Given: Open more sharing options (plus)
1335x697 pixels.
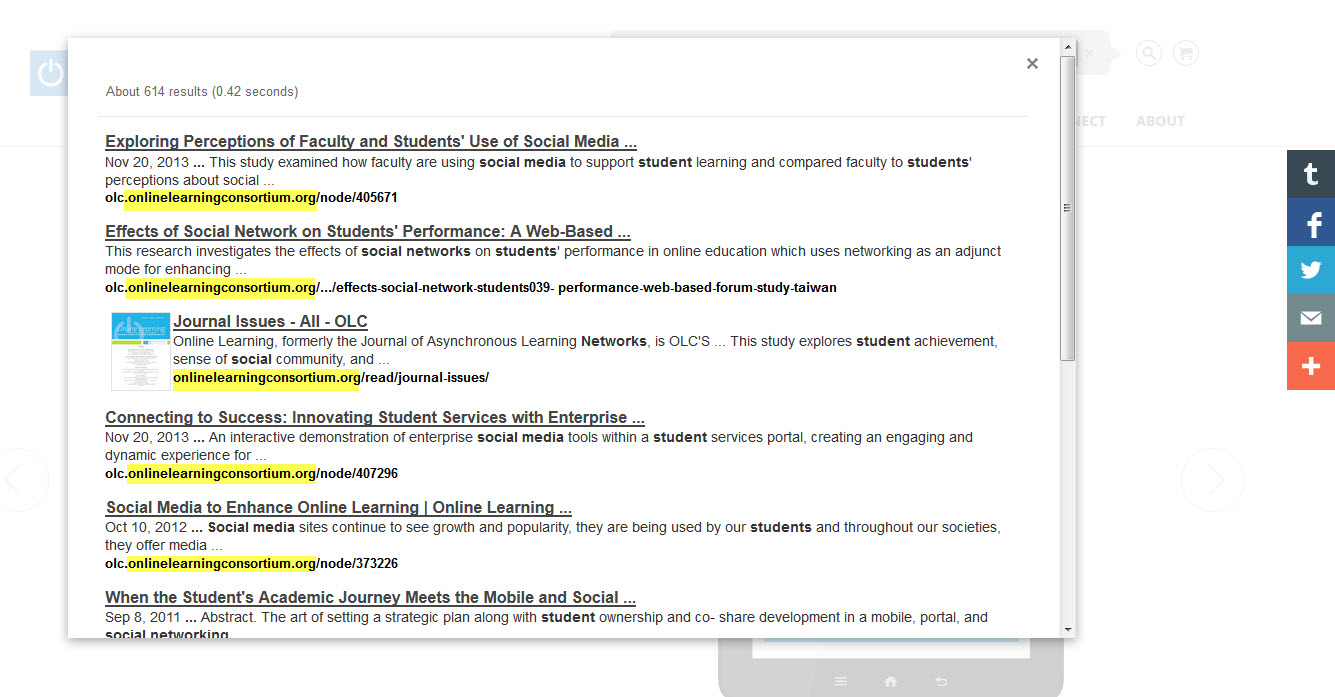Looking at the screenshot, I should click(1311, 366).
